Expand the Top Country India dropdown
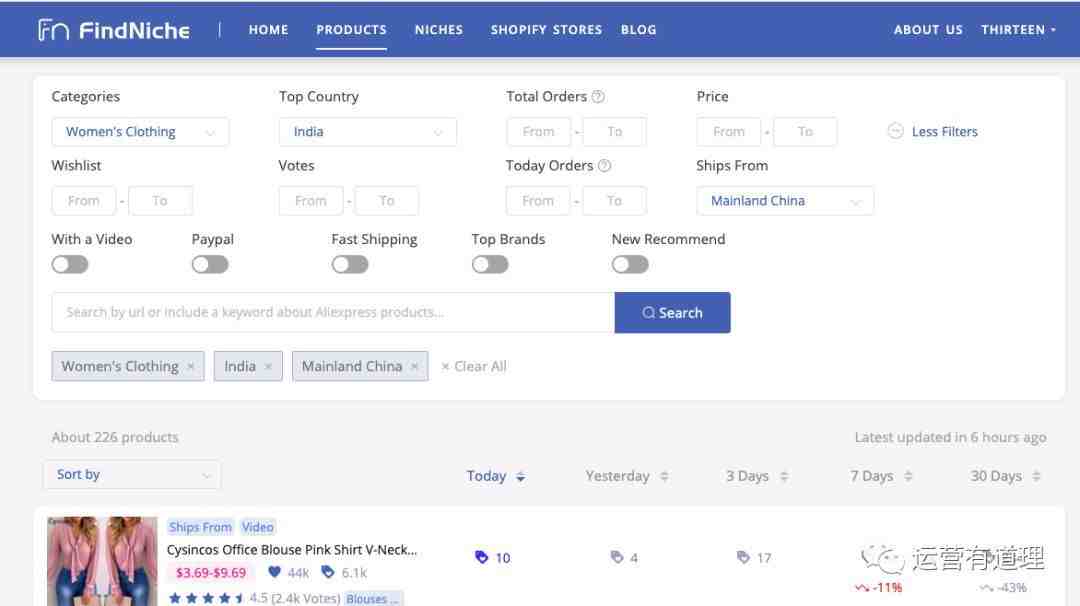 click(368, 132)
